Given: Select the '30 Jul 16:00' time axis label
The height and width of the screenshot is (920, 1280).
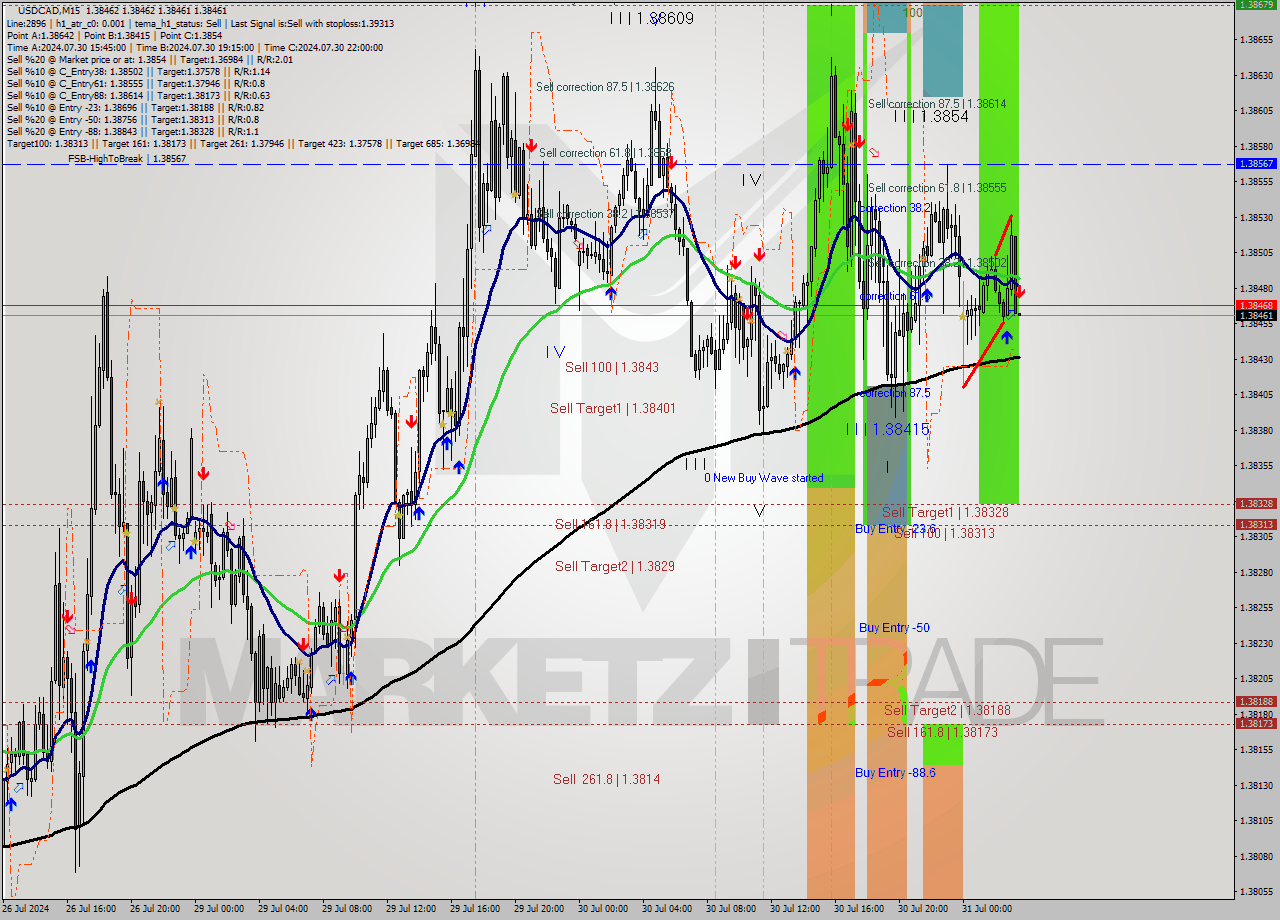Looking at the screenshot, I should point(859,909).
